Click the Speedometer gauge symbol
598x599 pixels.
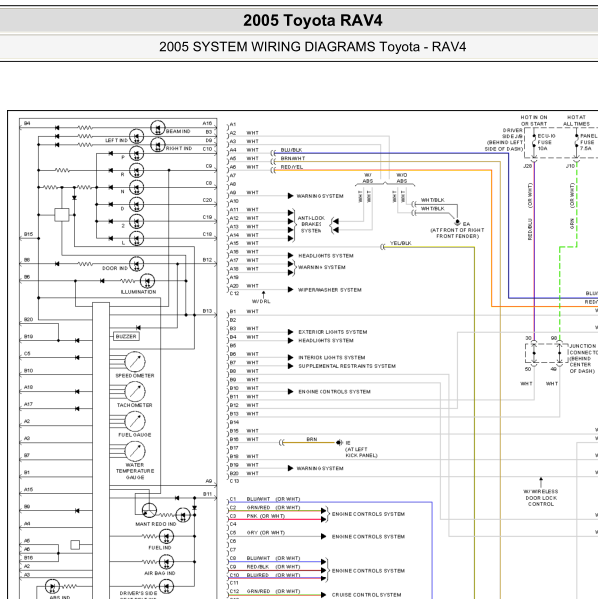[135, 362]
